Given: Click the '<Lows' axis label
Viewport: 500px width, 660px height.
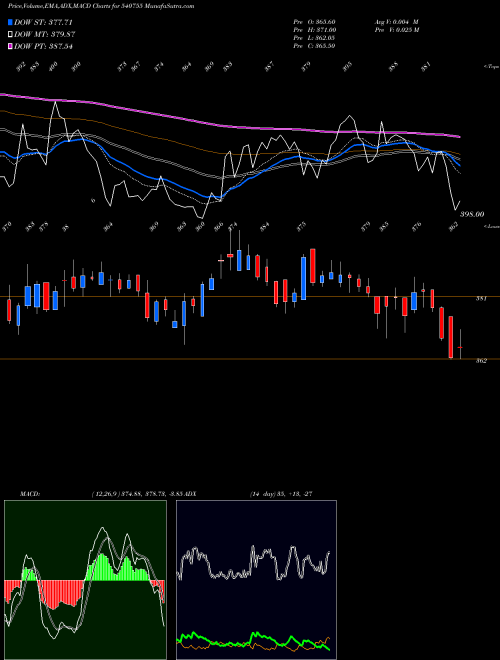Looking at the screenshot, I should pyautogui.click(x=491, y=226).
